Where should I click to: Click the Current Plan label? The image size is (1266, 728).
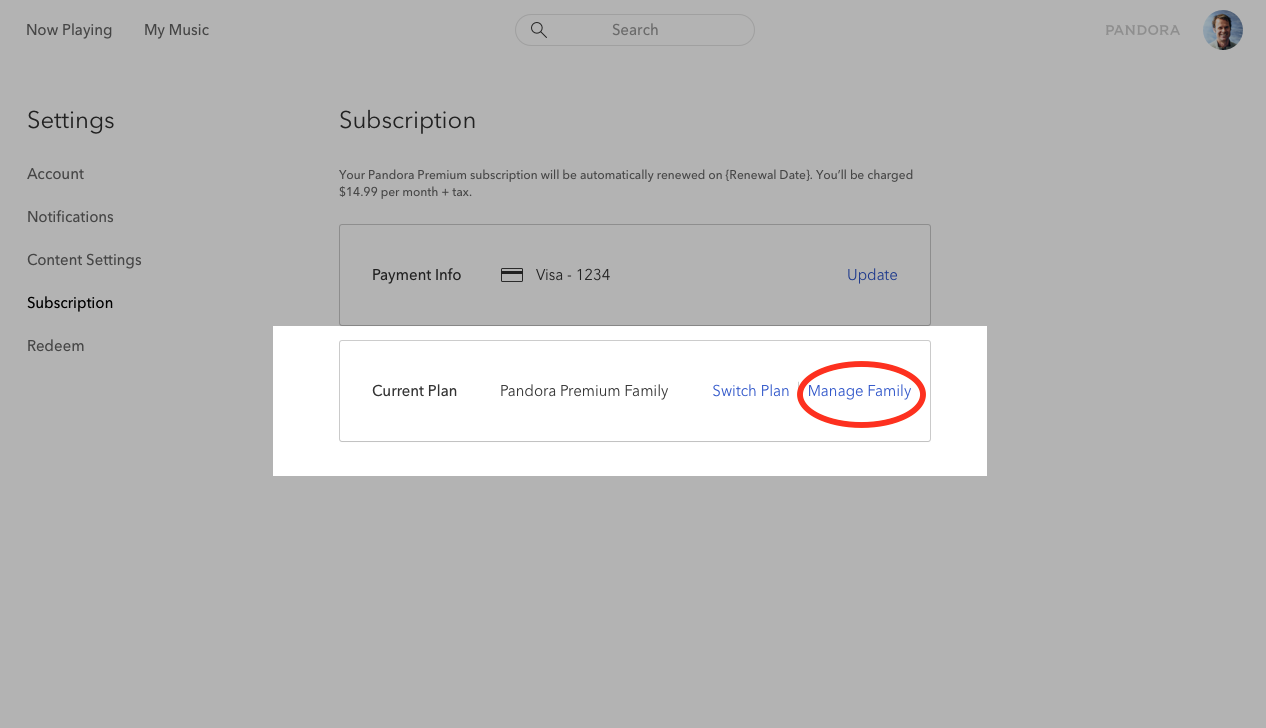click(414, 391)
